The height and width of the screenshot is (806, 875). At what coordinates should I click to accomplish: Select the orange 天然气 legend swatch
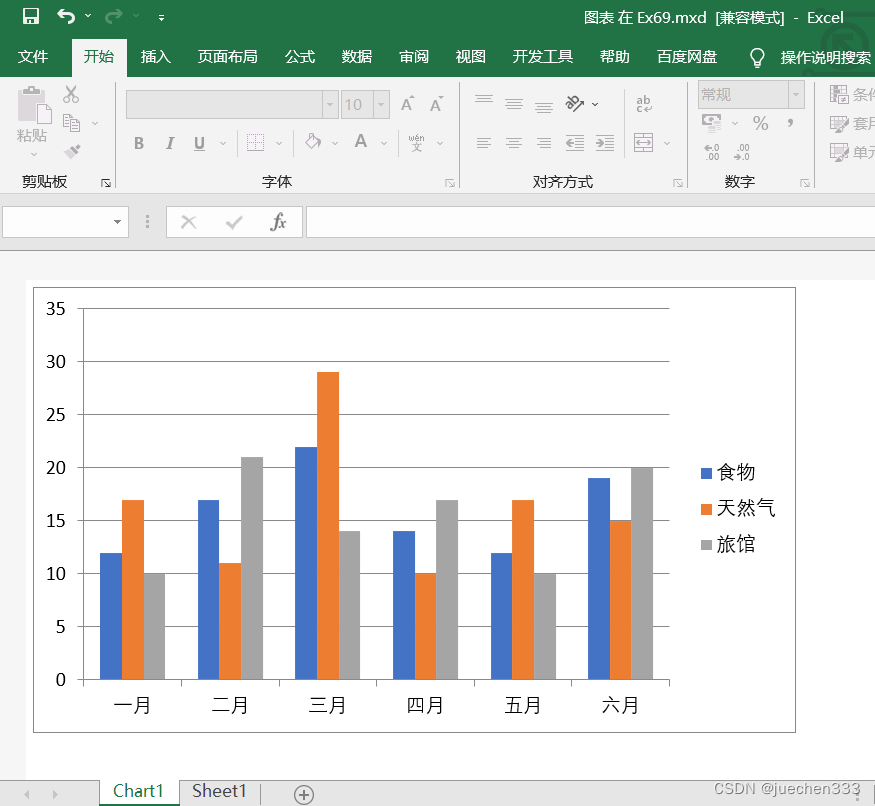tap(706, 509)
